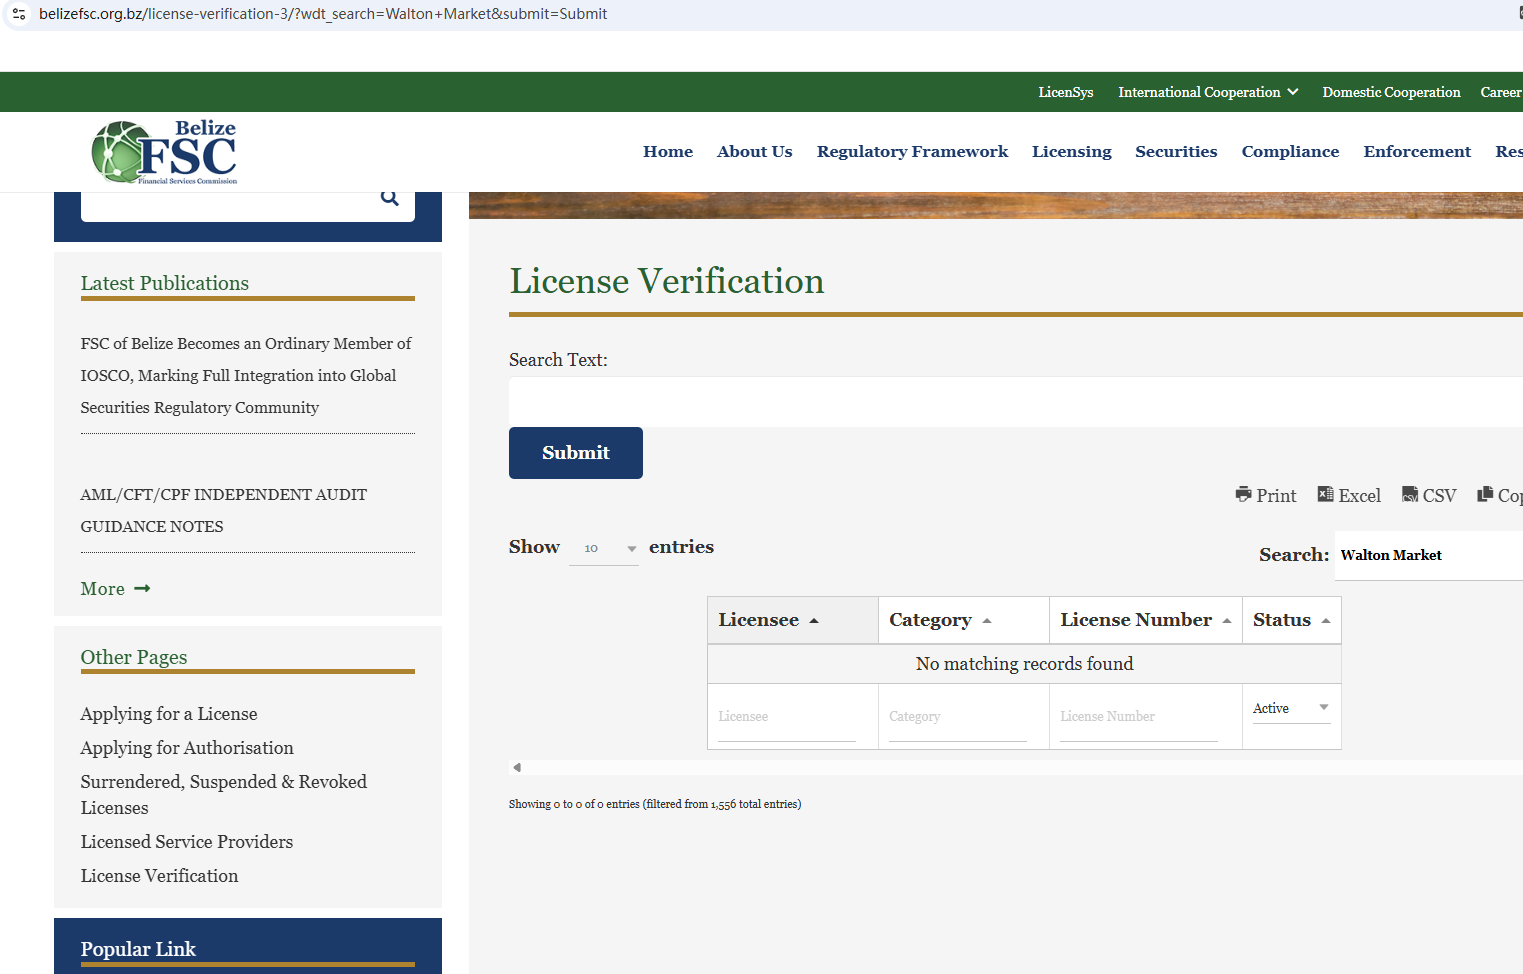Open the Regulatory Framework menu
1523x974 pixels.
(x=912, y=152)
